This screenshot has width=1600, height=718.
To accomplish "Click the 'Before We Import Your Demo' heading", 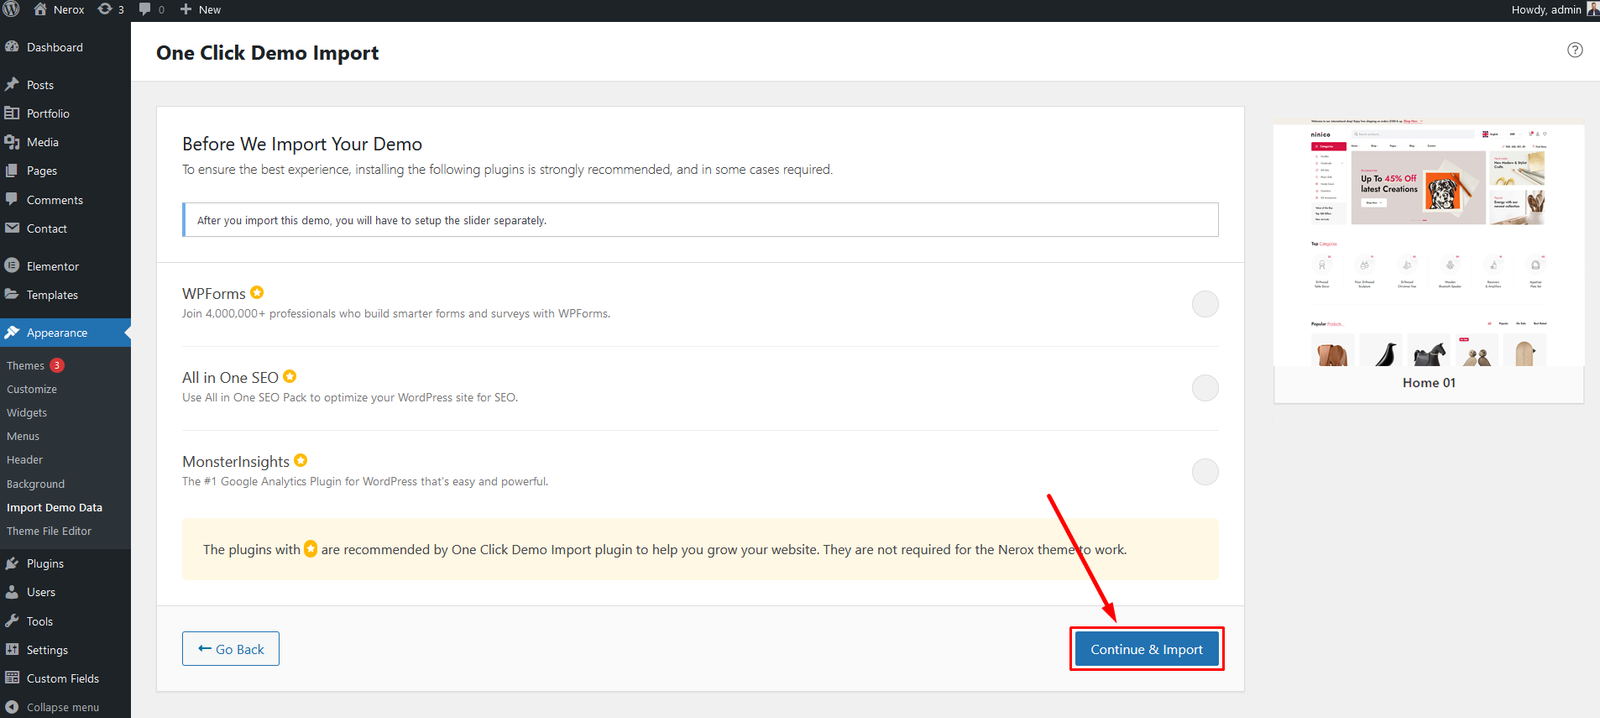I will (302, 144).
